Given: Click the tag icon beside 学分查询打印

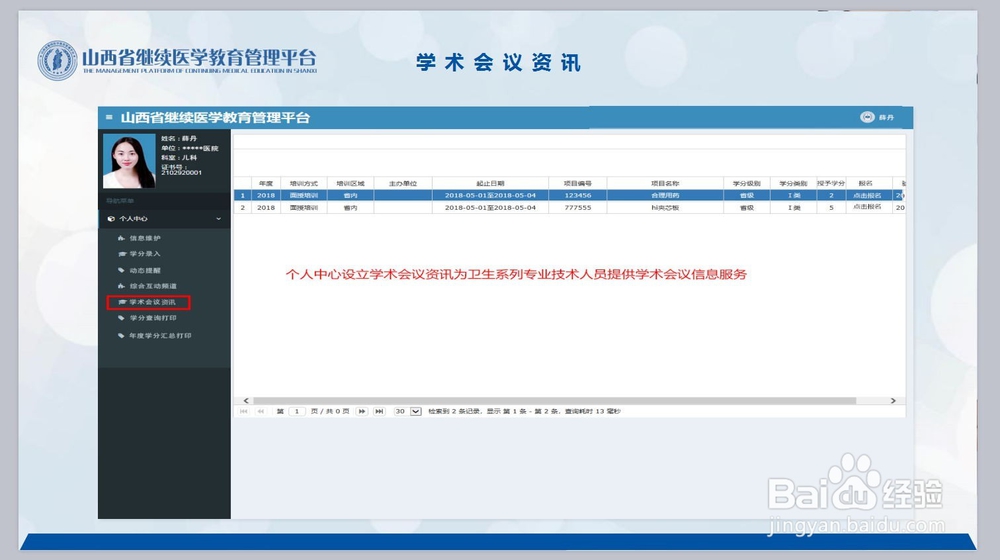Looking at the screenshot, I should (x=121, y=318).
